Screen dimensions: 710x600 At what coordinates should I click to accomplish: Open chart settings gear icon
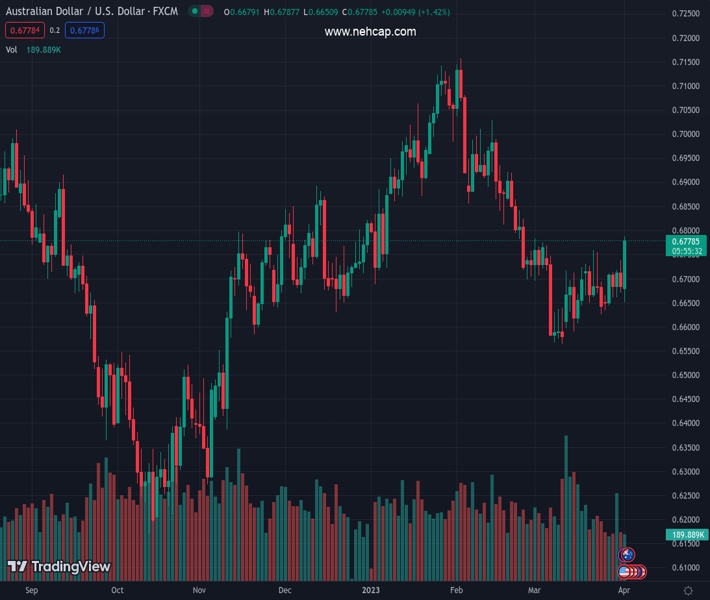coord(688,591)
